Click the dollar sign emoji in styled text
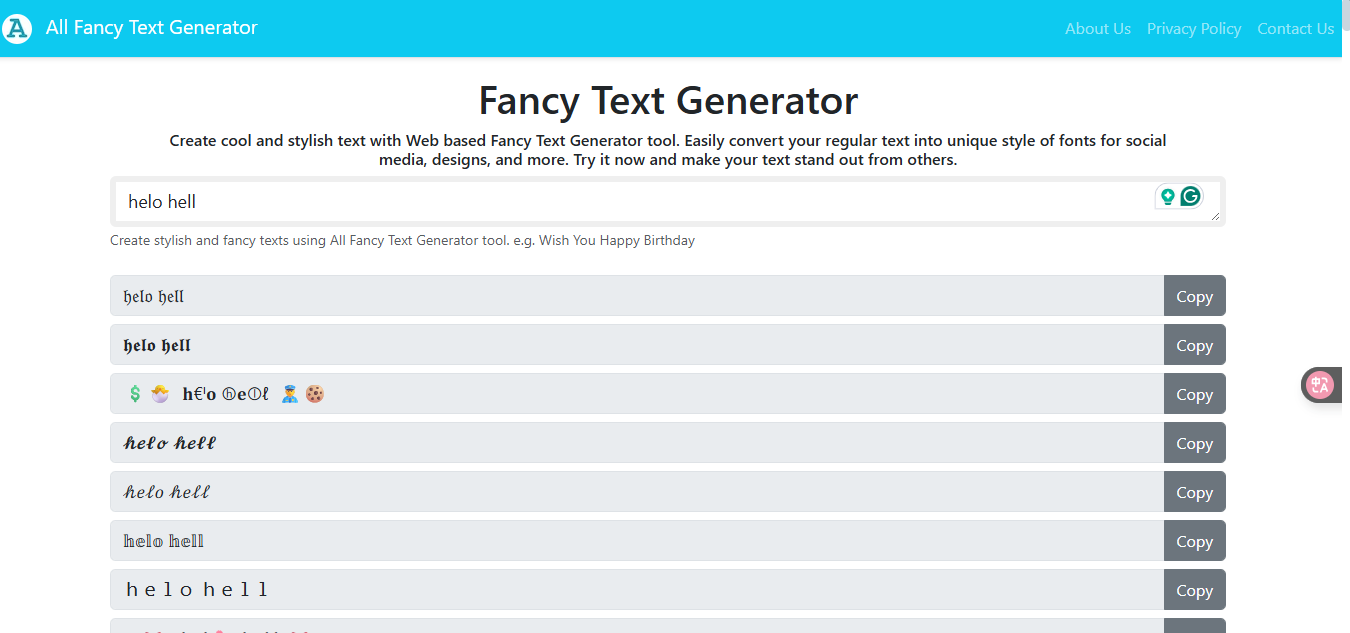This screenshot has width=1350, height=633. click(x=136, y=393)
